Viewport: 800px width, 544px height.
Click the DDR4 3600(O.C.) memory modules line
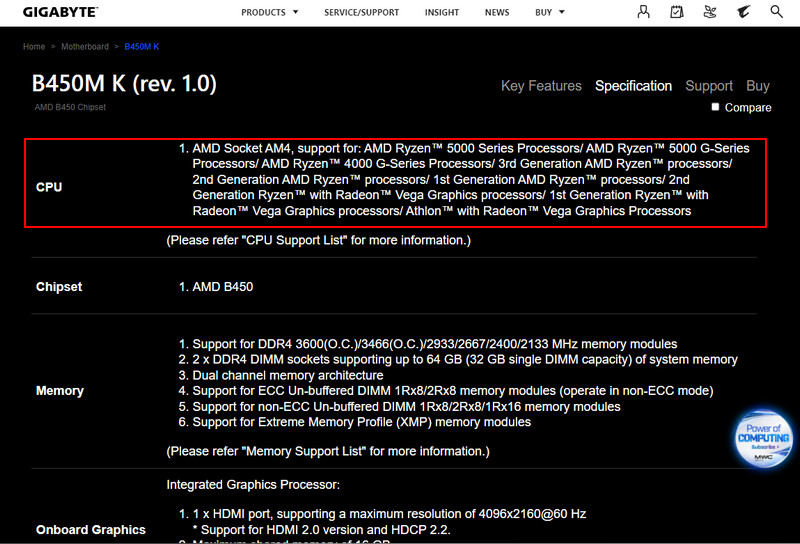click(x=428, y=344)
